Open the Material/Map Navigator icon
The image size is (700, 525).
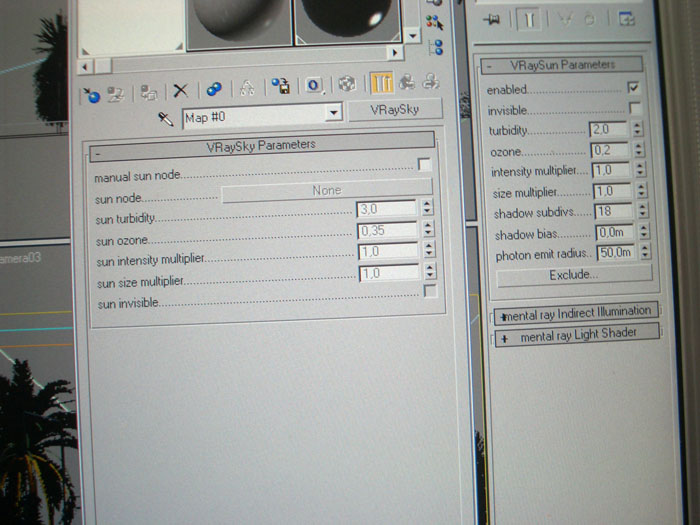[x=436, y=47]
